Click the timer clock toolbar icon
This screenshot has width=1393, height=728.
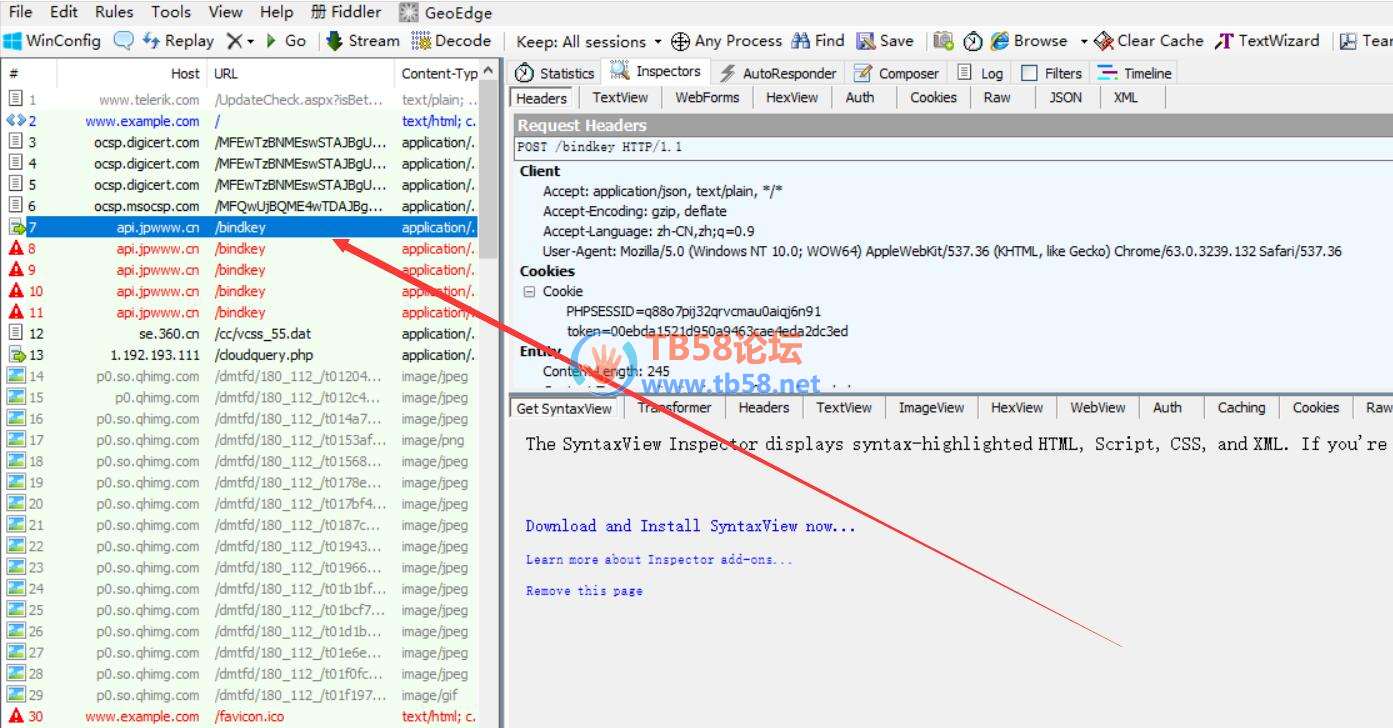click(972, 41)
